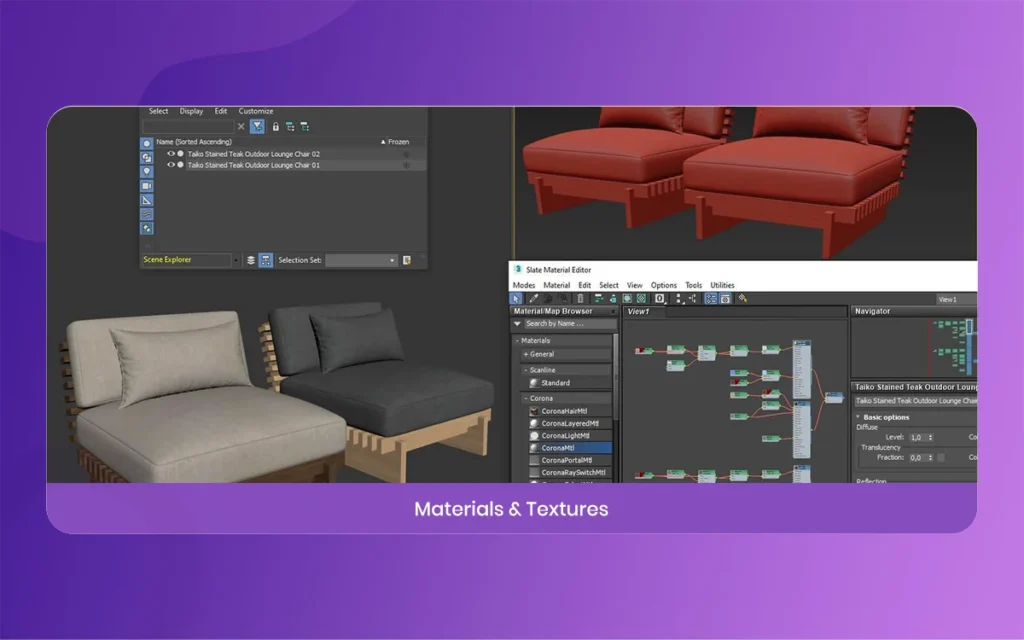This screenshot has height=640, width=1024.
Task: Toggle Display Groups filter icon in Scene Explorer
Action: click(x=147, y=229)
